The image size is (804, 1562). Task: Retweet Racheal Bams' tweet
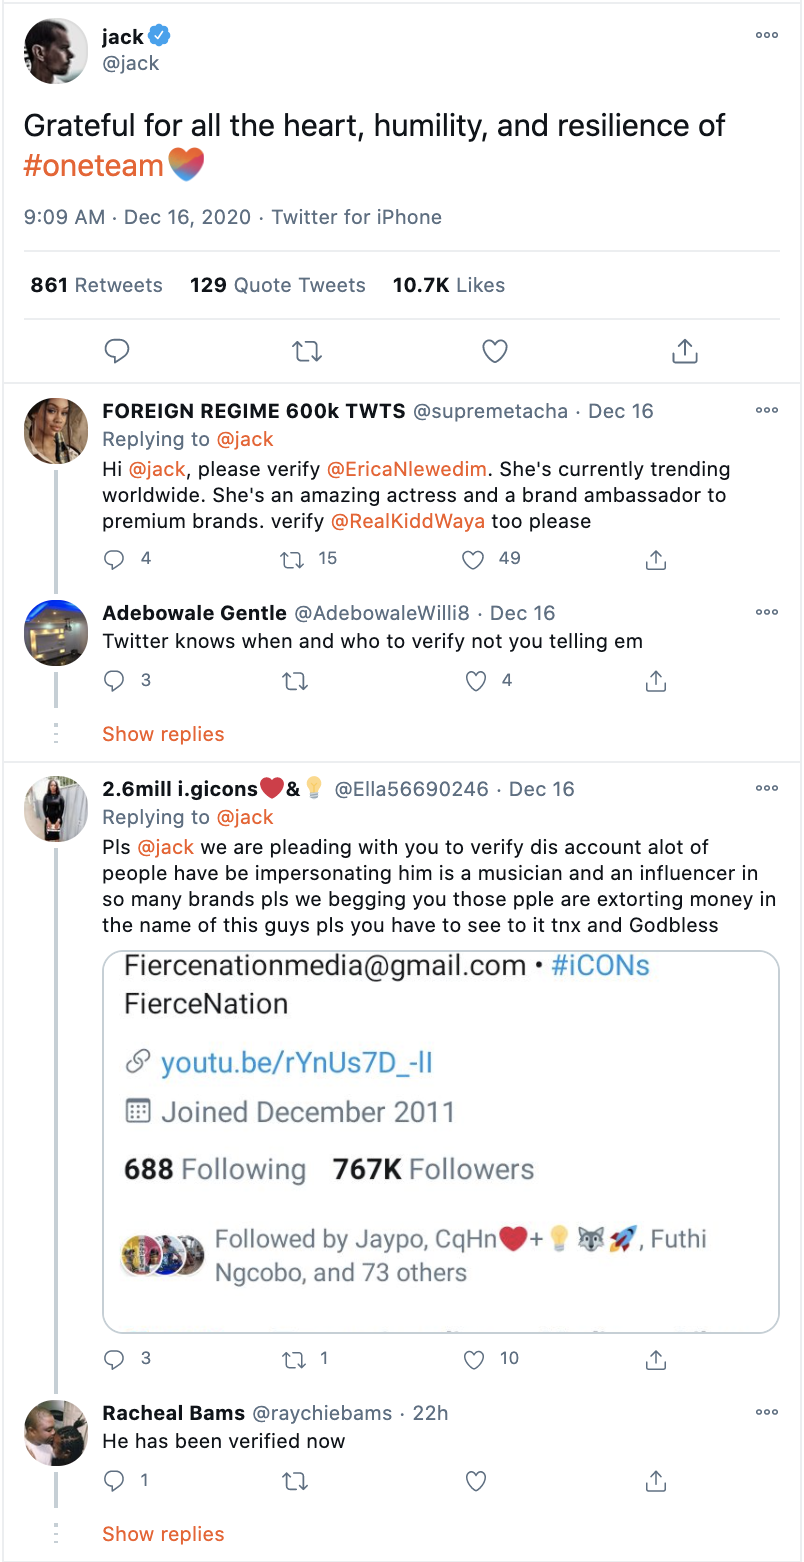(295, 1481)
